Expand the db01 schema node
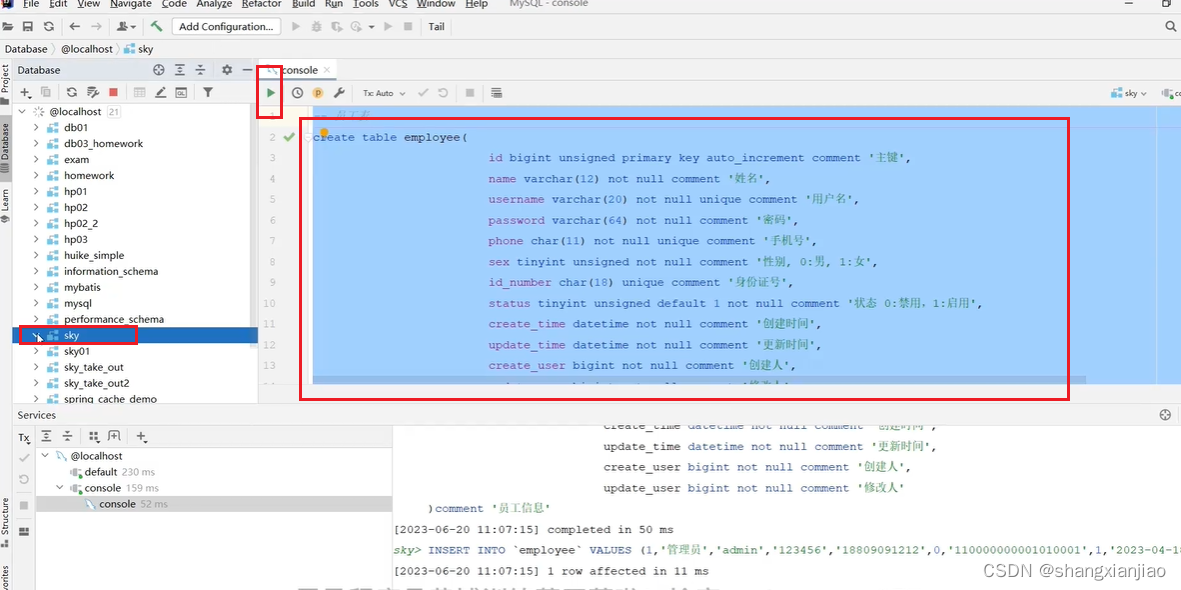The height and width of the screenshot is (590, 1181). click(35, 127)
